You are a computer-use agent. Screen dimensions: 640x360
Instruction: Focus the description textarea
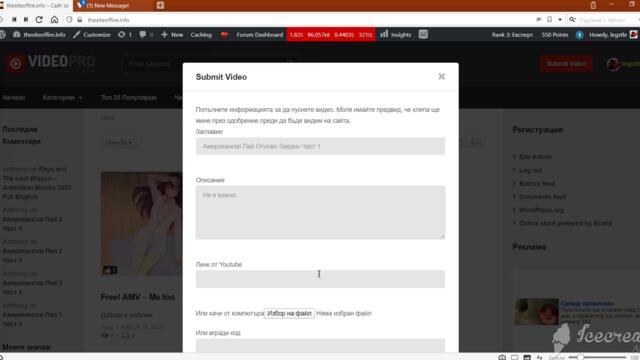[x=320, y=212]
